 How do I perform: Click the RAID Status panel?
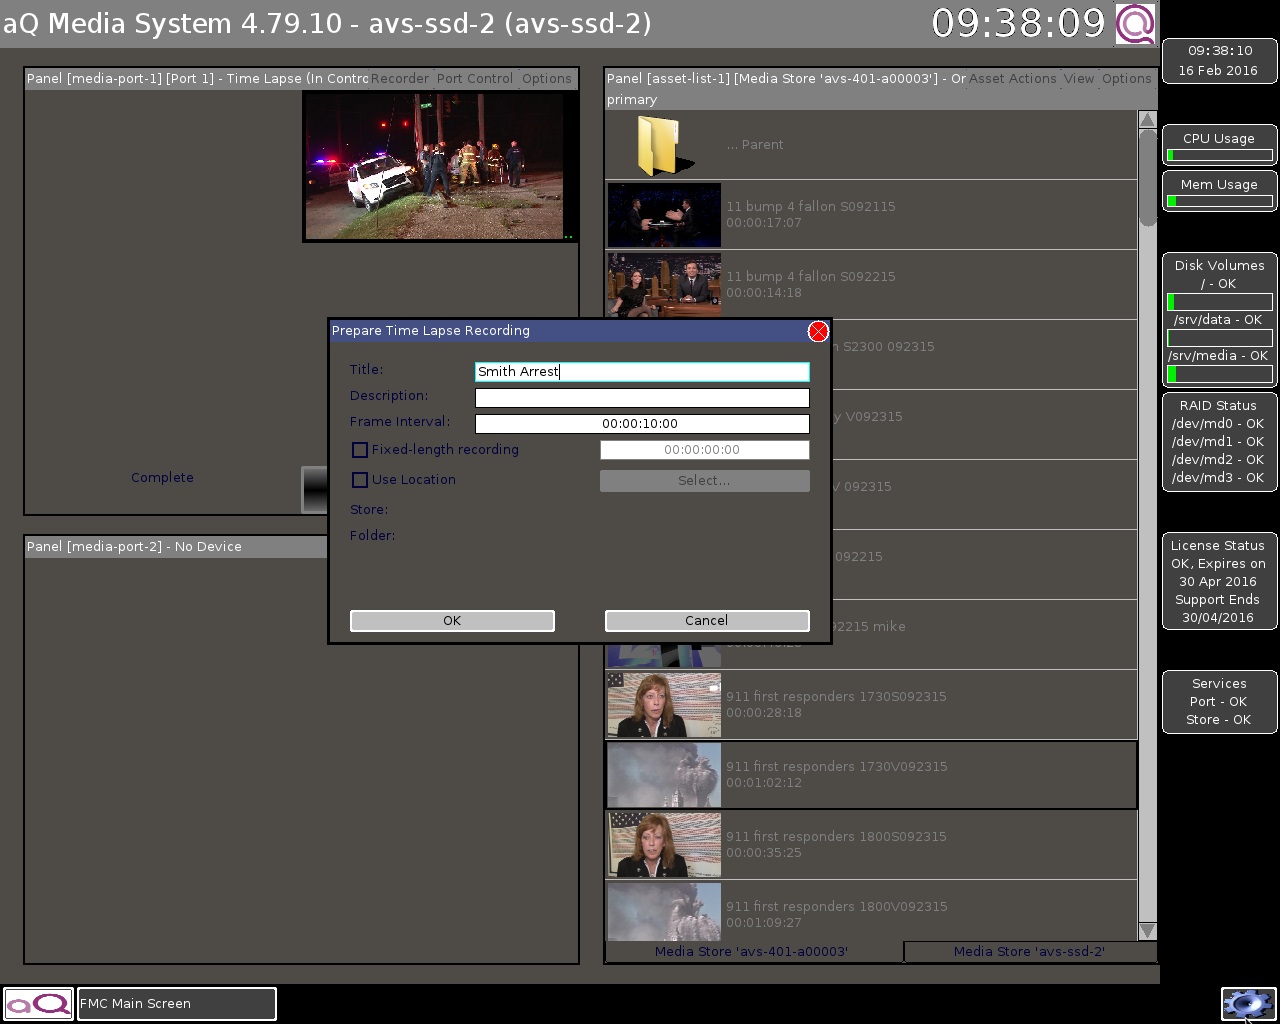click(x=1219, y=442)
